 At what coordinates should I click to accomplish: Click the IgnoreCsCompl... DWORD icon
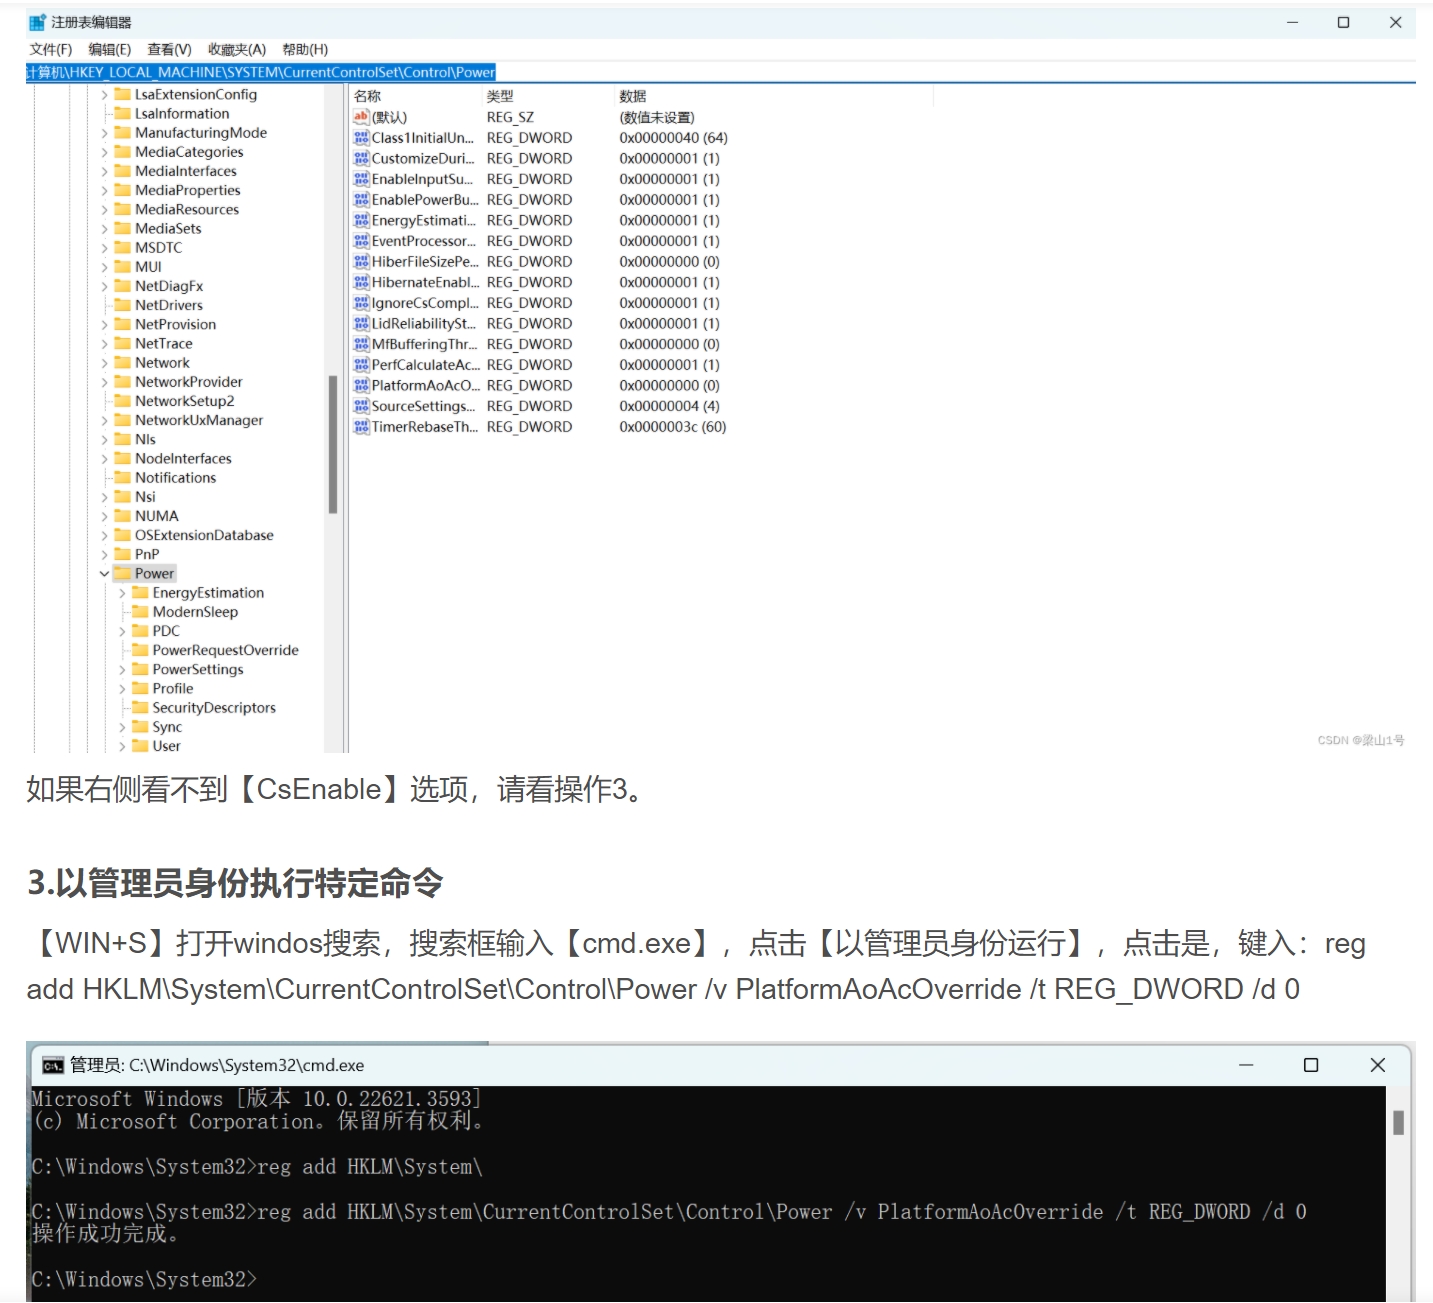coord(361,303)
